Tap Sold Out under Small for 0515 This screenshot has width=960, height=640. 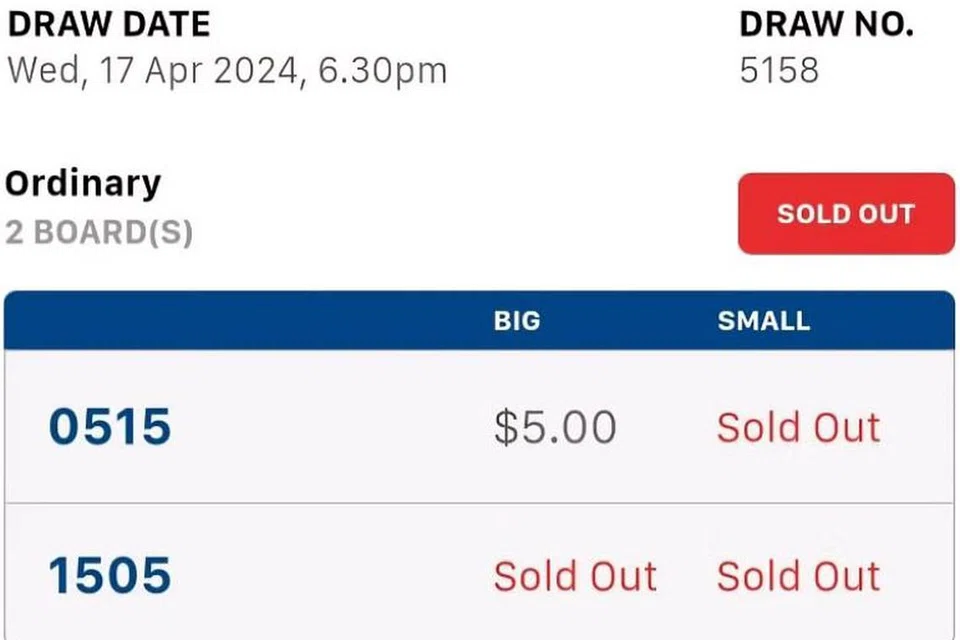(798, 428)
